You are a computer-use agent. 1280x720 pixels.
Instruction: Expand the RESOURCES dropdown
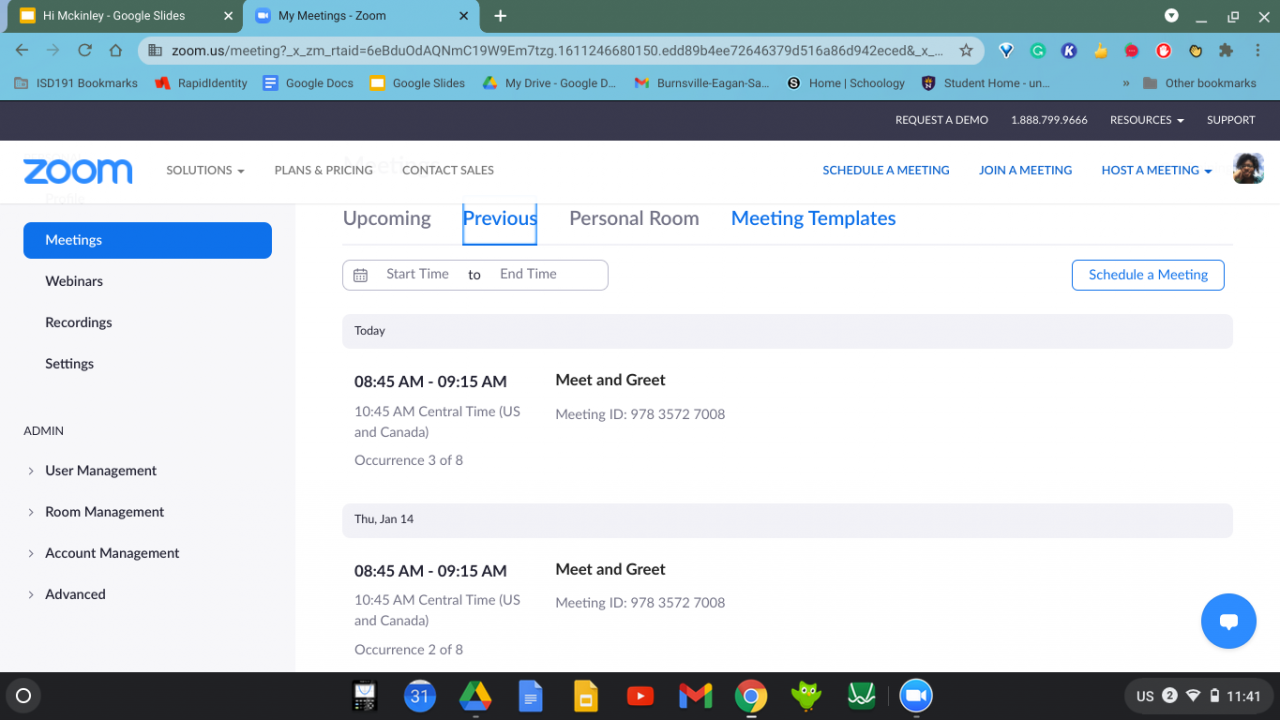(1146, 120)
